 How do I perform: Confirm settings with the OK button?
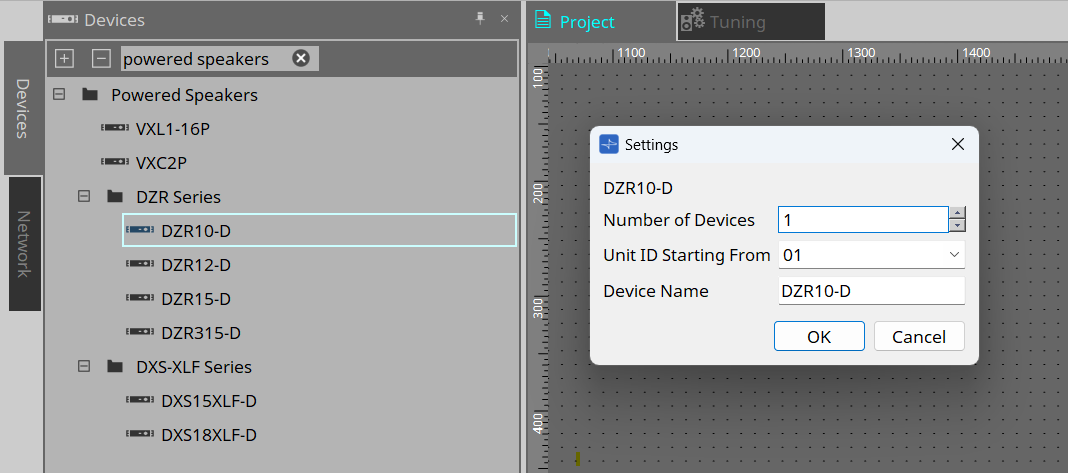819,337
